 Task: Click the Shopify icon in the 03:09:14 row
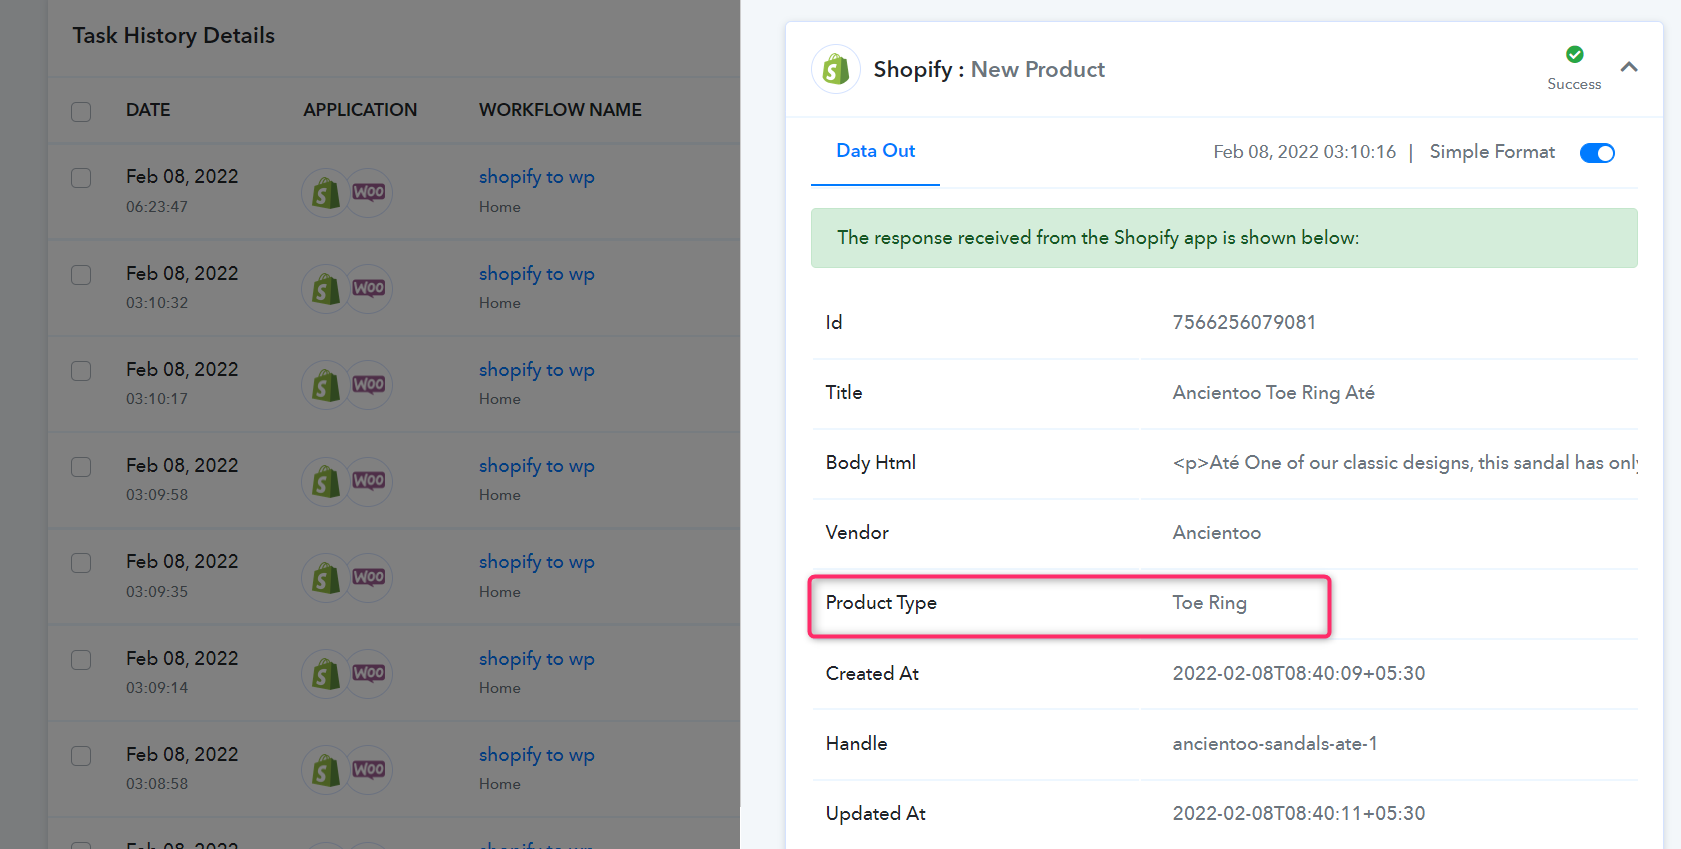pos(325,674)
